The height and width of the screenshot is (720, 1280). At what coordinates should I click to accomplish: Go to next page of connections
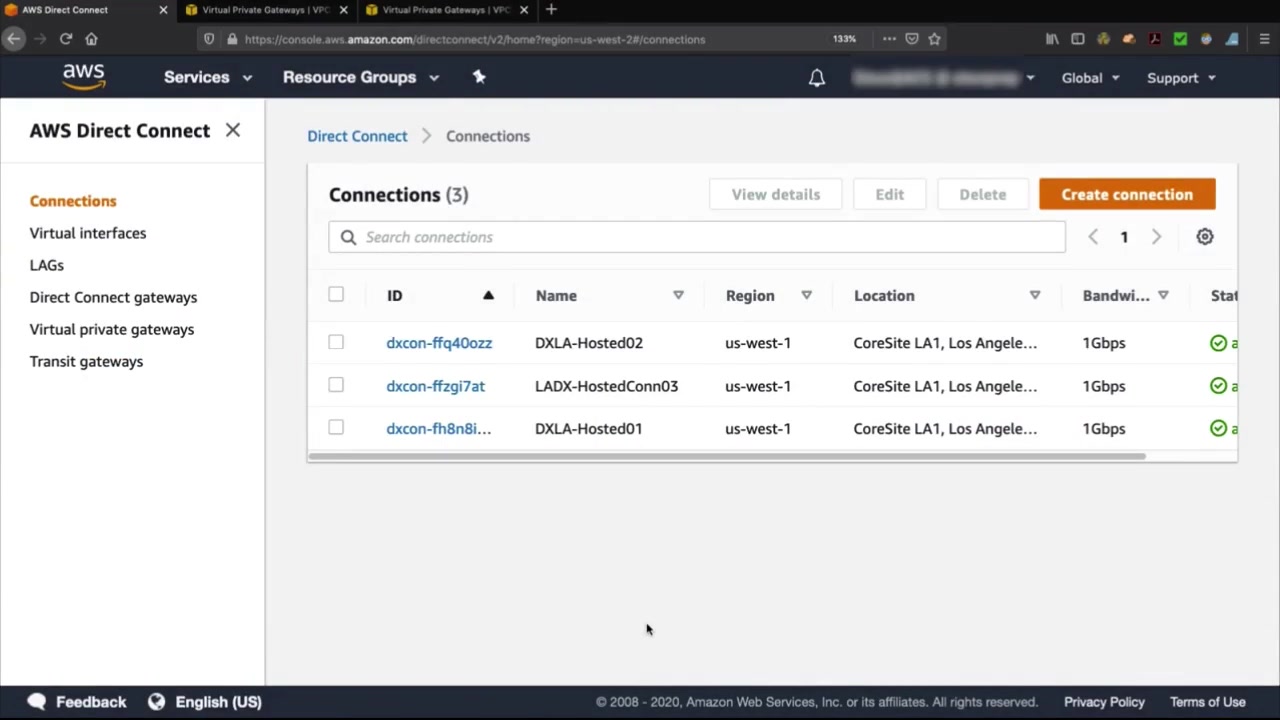click(x=1156, y=237)
